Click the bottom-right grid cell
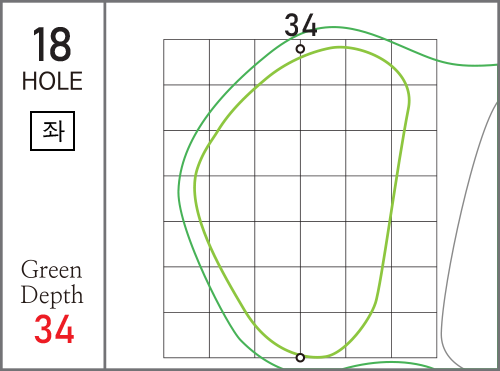The image size is (500, 371). coord(414,335)
